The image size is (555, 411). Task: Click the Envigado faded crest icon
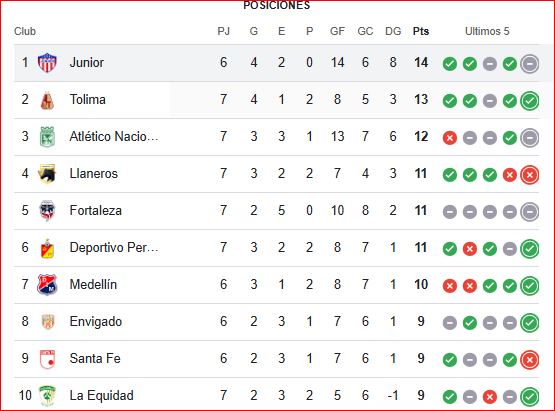pyautogui.click(x=47, y=322)
